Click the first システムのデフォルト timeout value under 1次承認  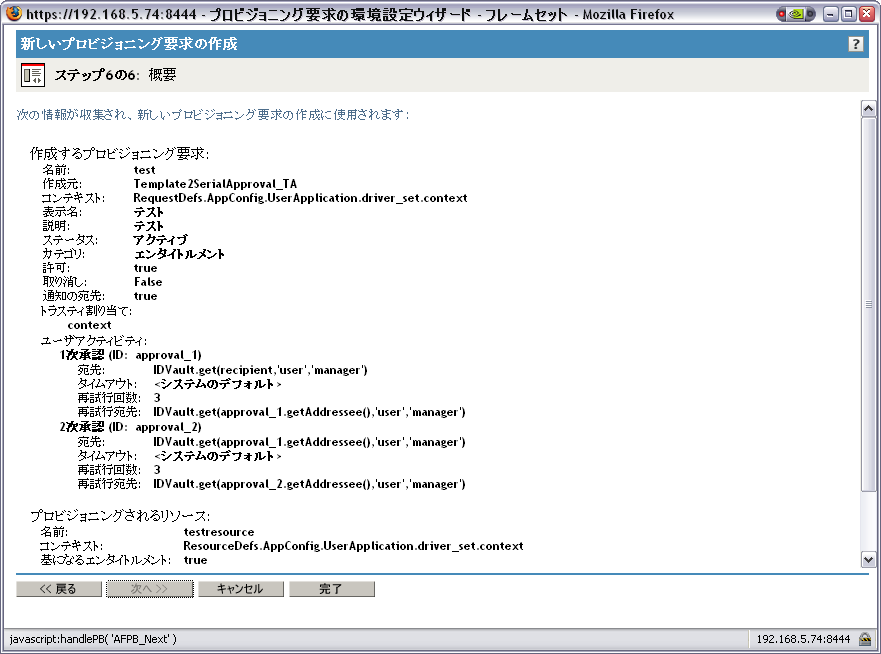click(x=217, y=384)
